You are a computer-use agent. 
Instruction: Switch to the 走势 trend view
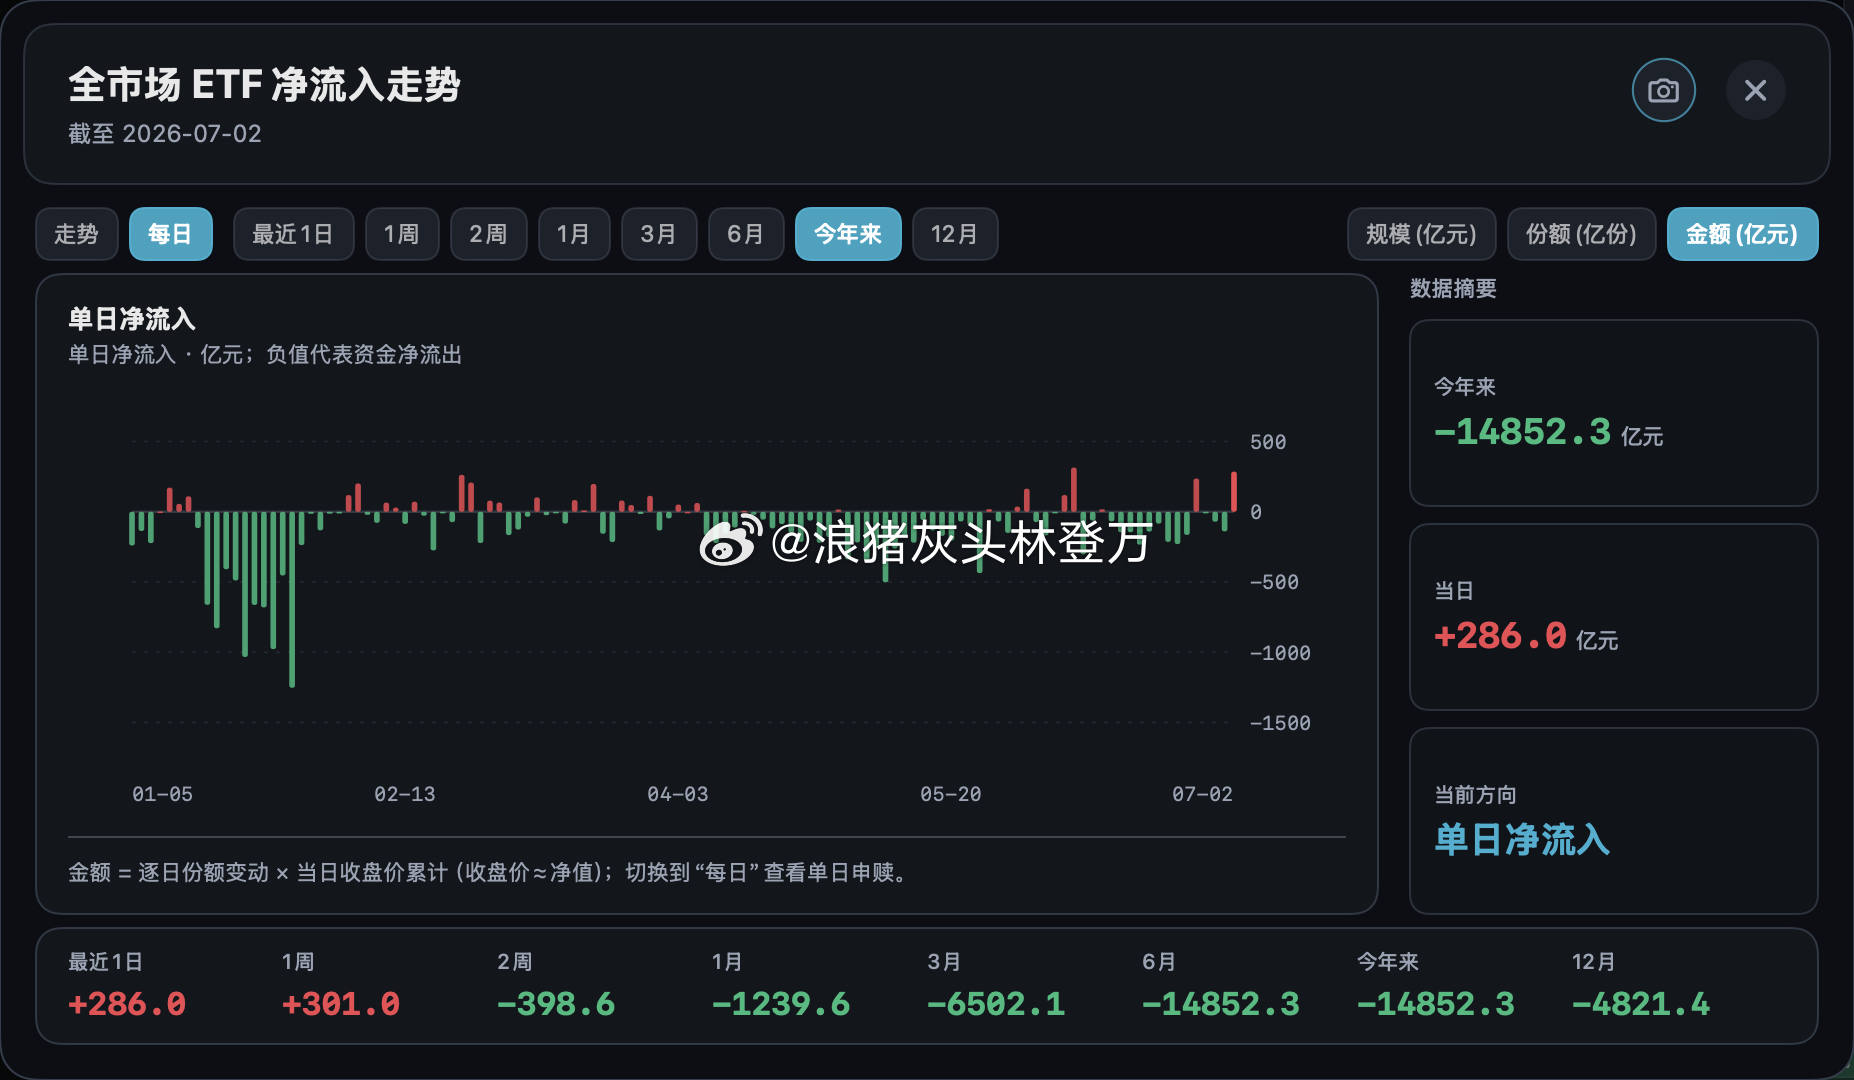[x=77, y=234]
